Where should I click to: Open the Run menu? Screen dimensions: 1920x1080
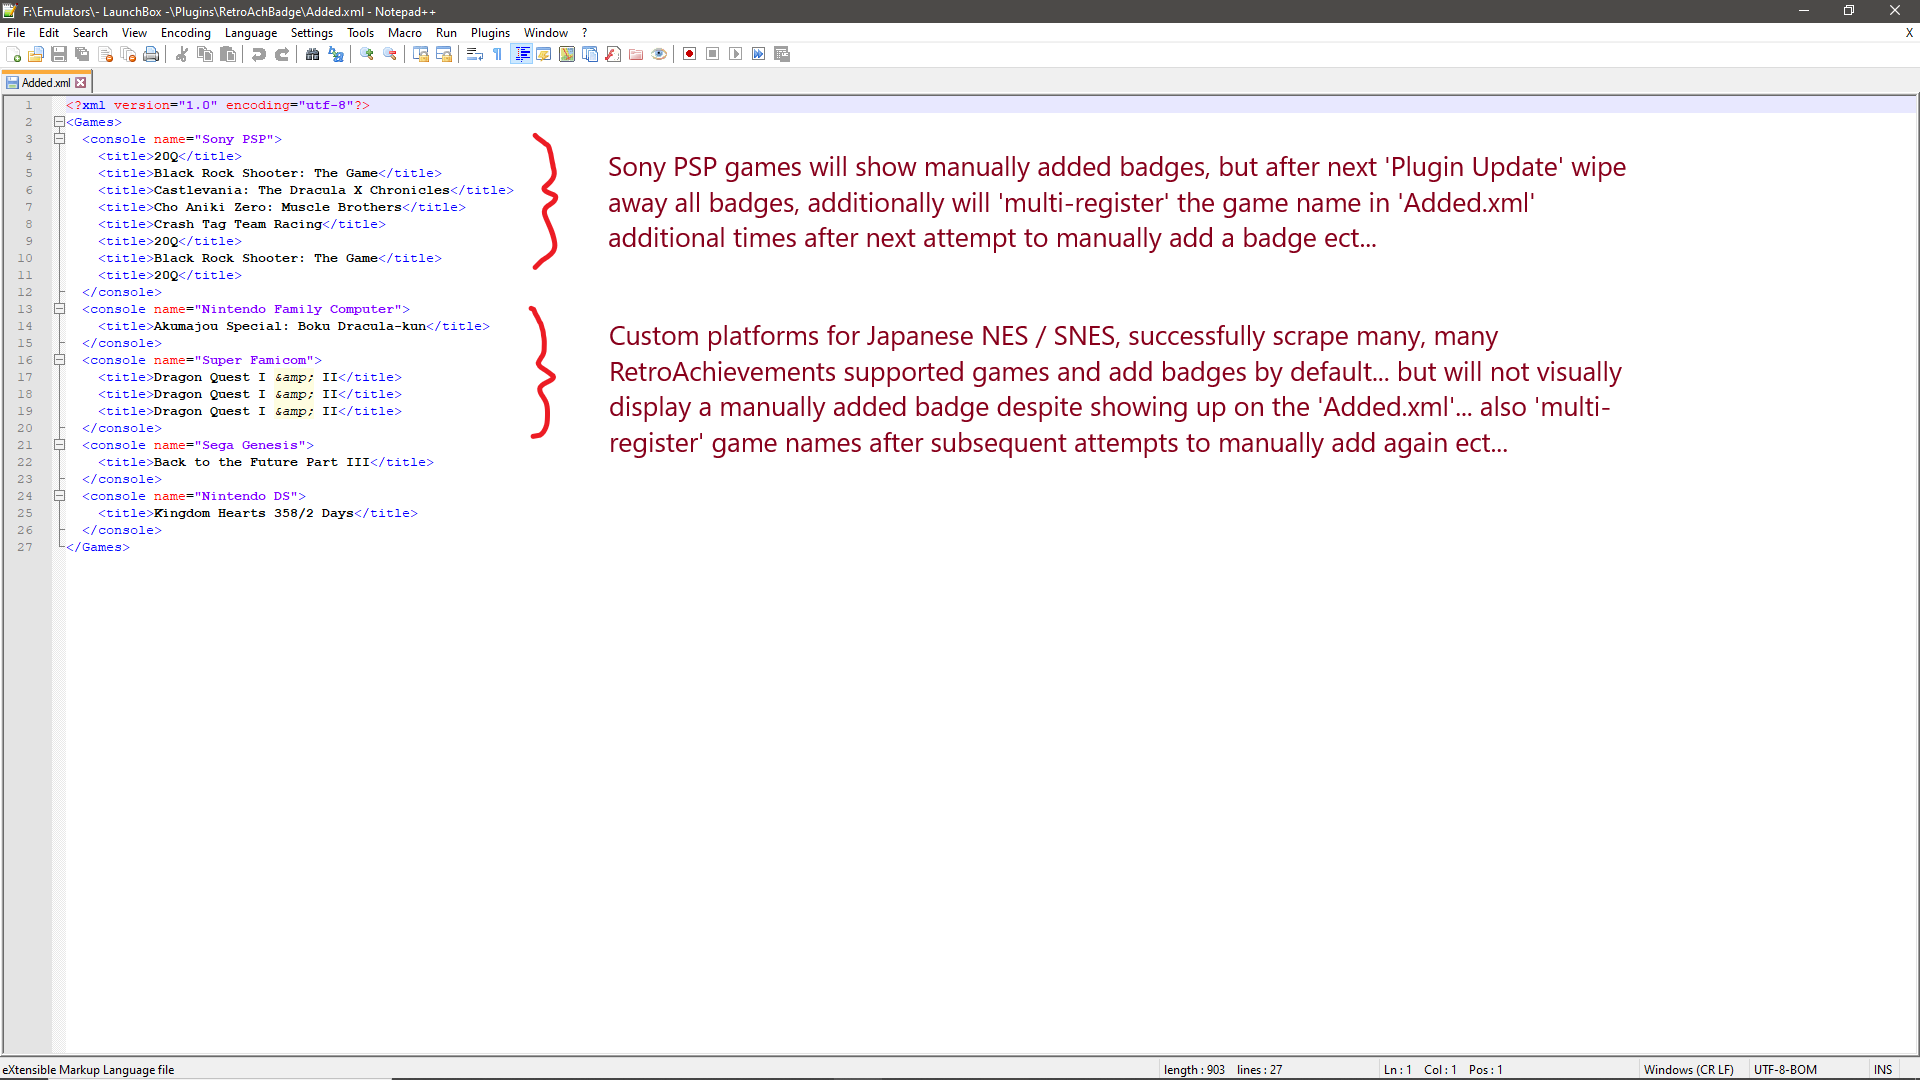click(x=446, y=33)
